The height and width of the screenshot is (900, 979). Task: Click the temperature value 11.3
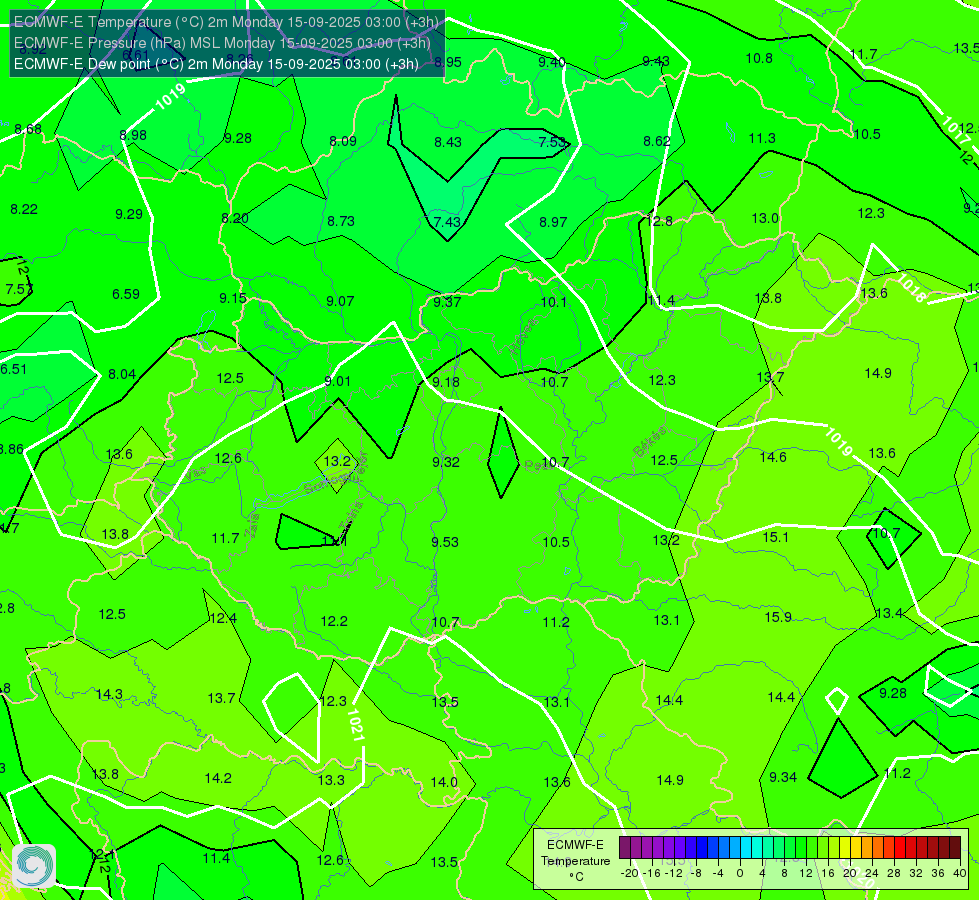pos(762,138)
